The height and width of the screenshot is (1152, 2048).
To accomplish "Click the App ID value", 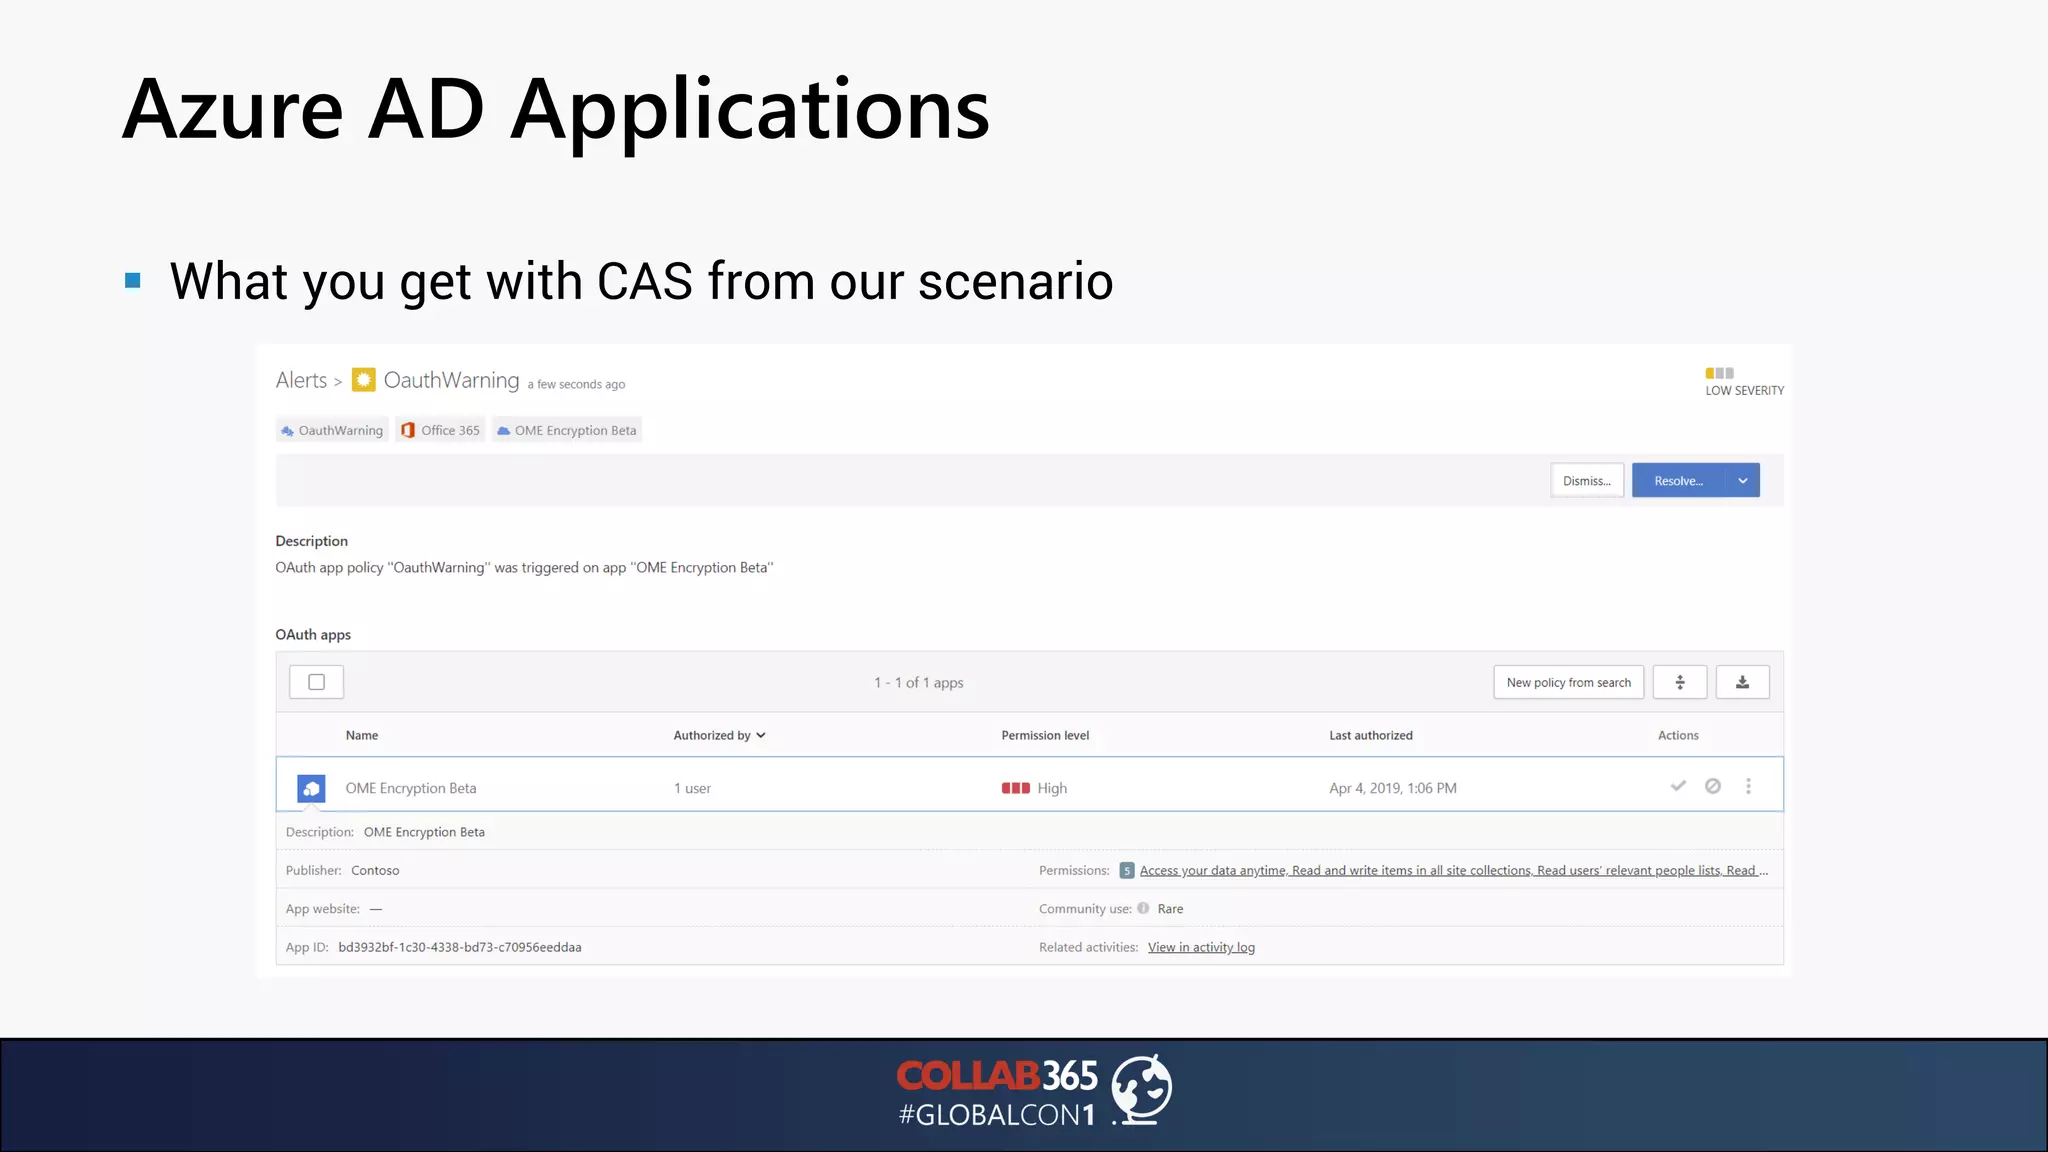I will pos(460,947).
